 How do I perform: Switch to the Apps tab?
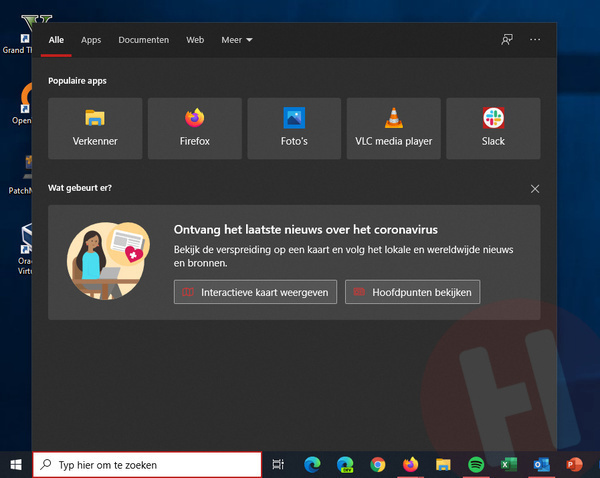(91, 40)
